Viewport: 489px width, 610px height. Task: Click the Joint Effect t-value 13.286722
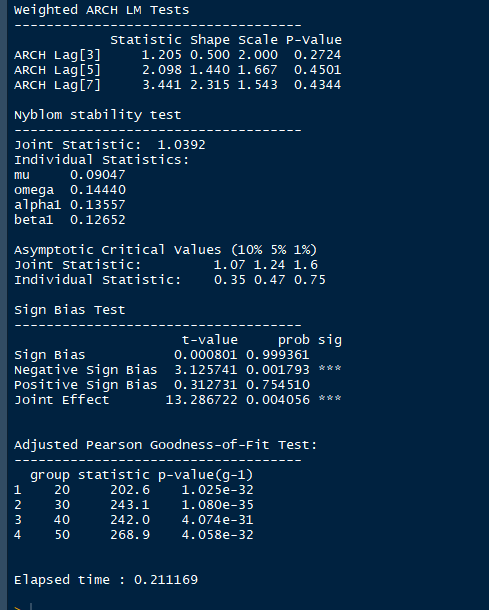coord(202,400)
